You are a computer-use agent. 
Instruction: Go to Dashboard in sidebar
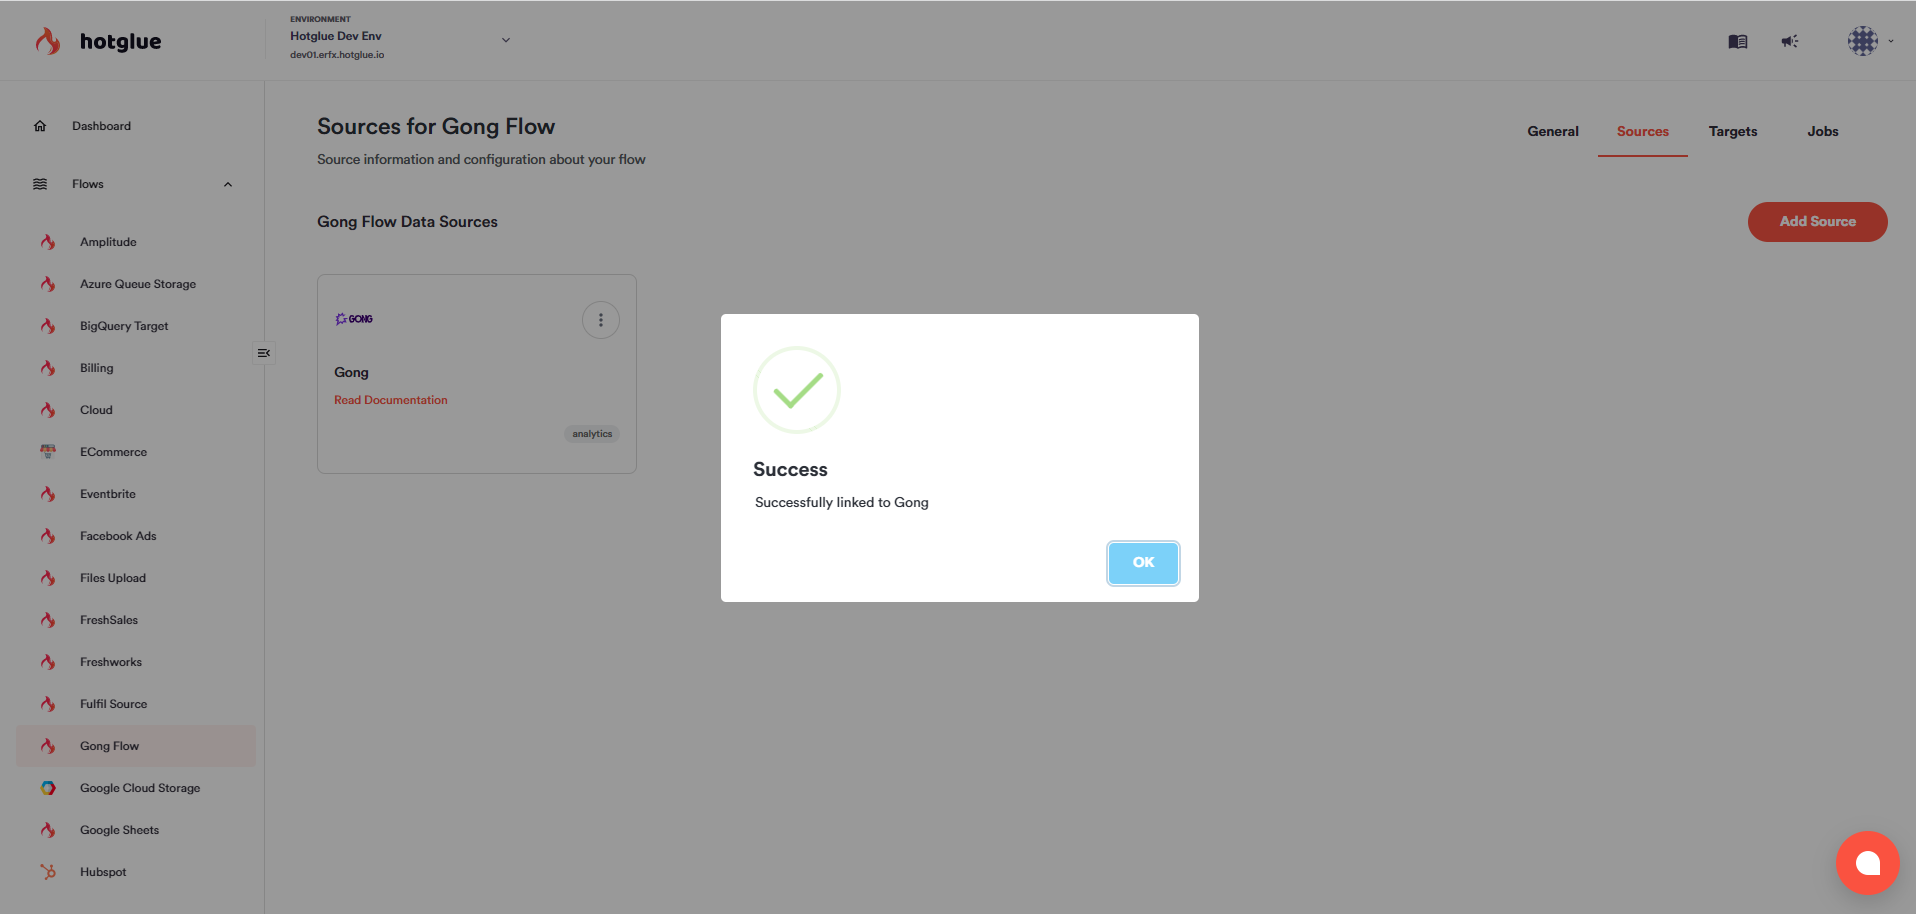101,126
